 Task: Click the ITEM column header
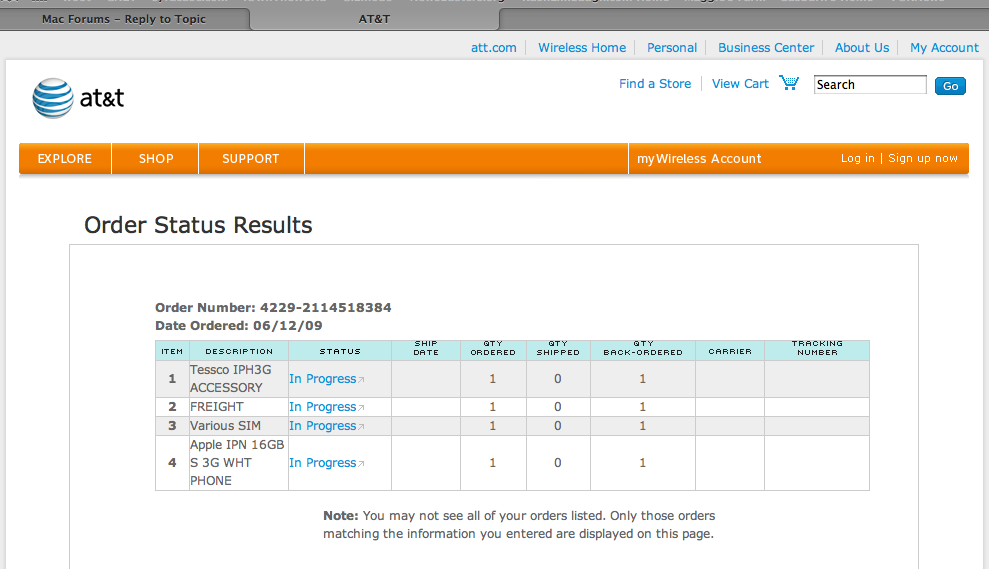pyautogui.click(x=172, y=351)
